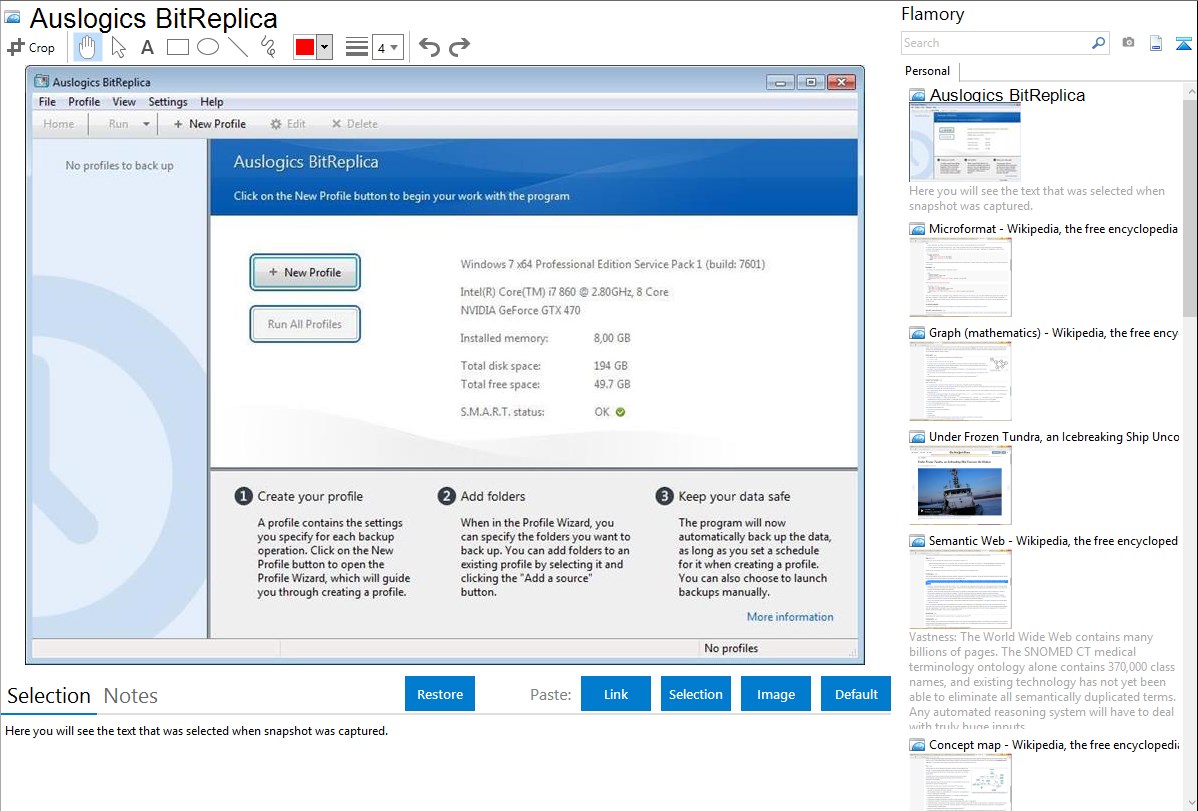Click the large New Profile button

point(305,272)
